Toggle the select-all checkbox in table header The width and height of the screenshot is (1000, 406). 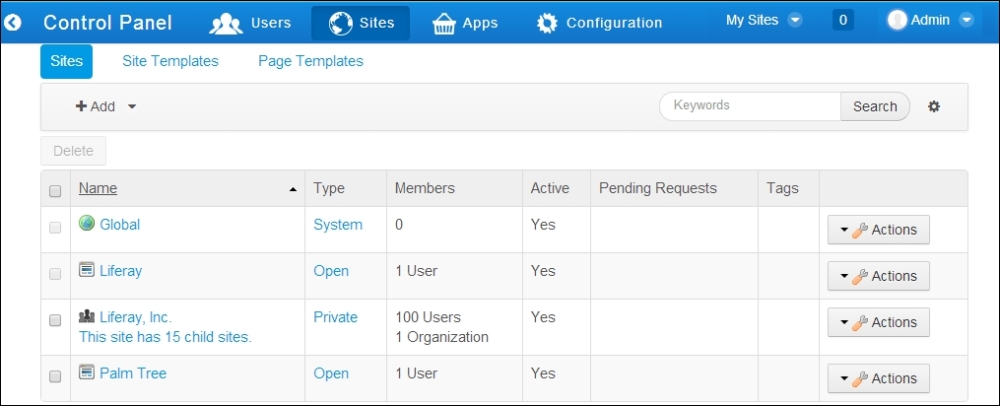click(55, 191)
